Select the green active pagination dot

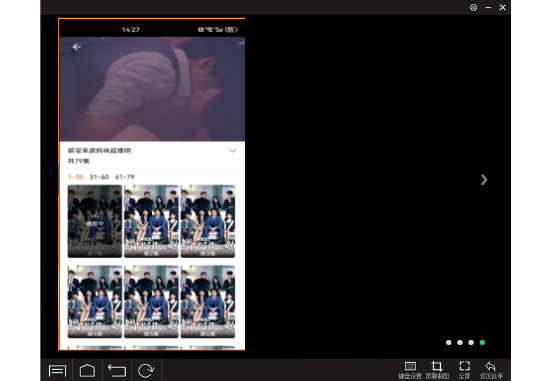482,342
